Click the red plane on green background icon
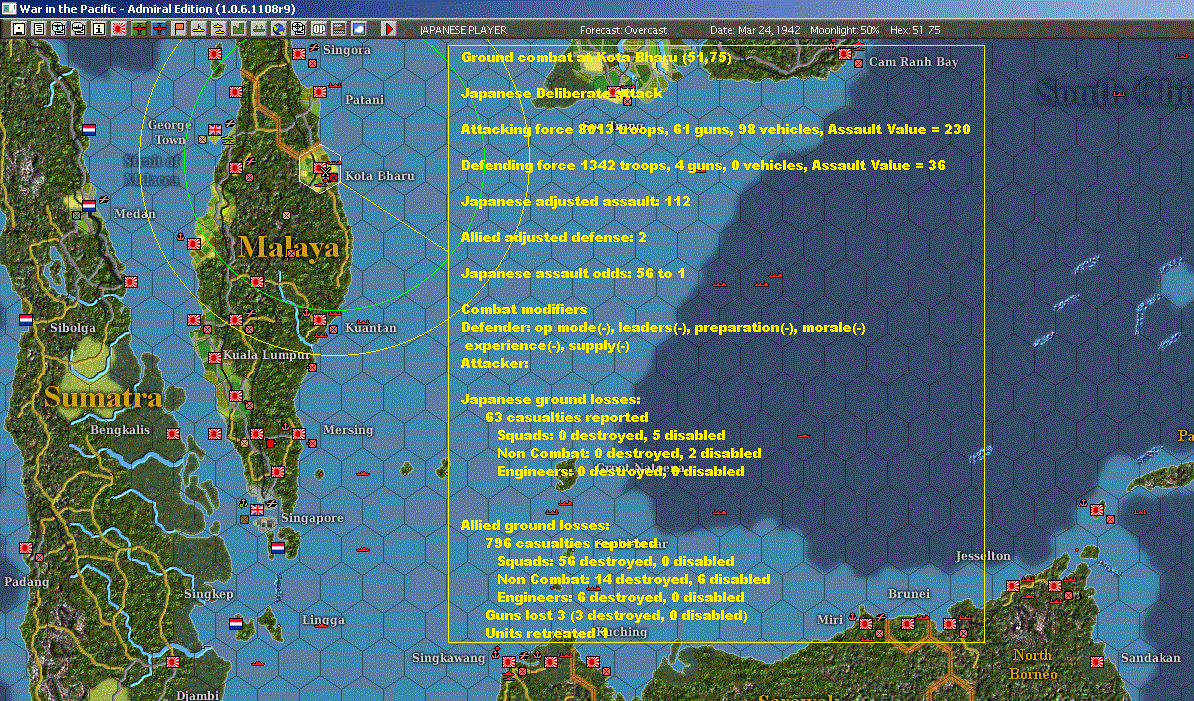This screenshot has width=1194, height=701. click(139, 29)
